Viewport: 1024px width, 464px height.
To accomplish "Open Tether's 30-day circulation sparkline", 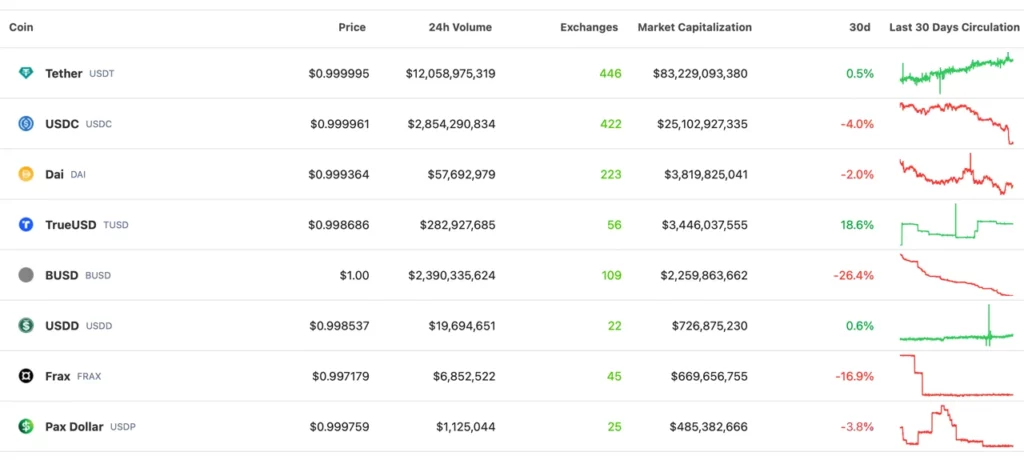I will coord(957,72).
